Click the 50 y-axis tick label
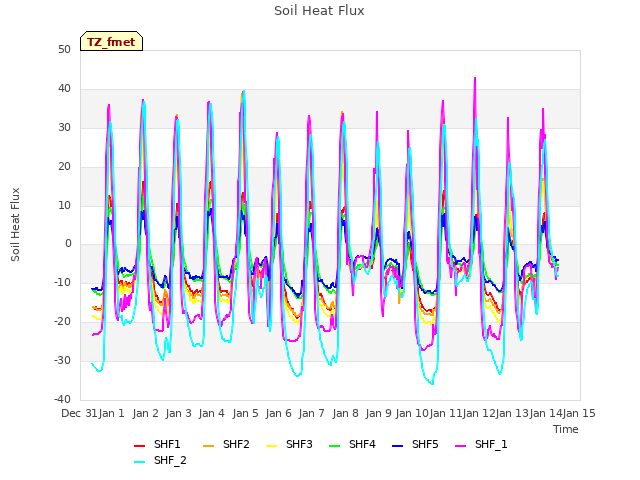 [x=64, y=49]
